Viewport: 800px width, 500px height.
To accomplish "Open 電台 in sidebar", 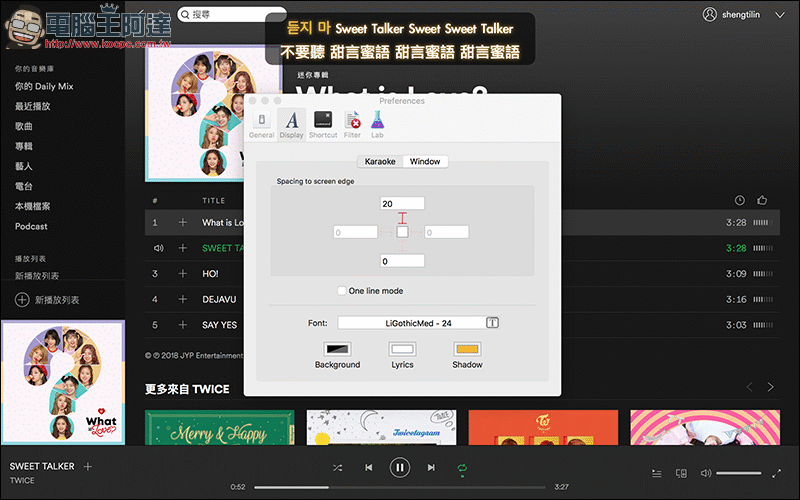I will (x=23, y=186).
